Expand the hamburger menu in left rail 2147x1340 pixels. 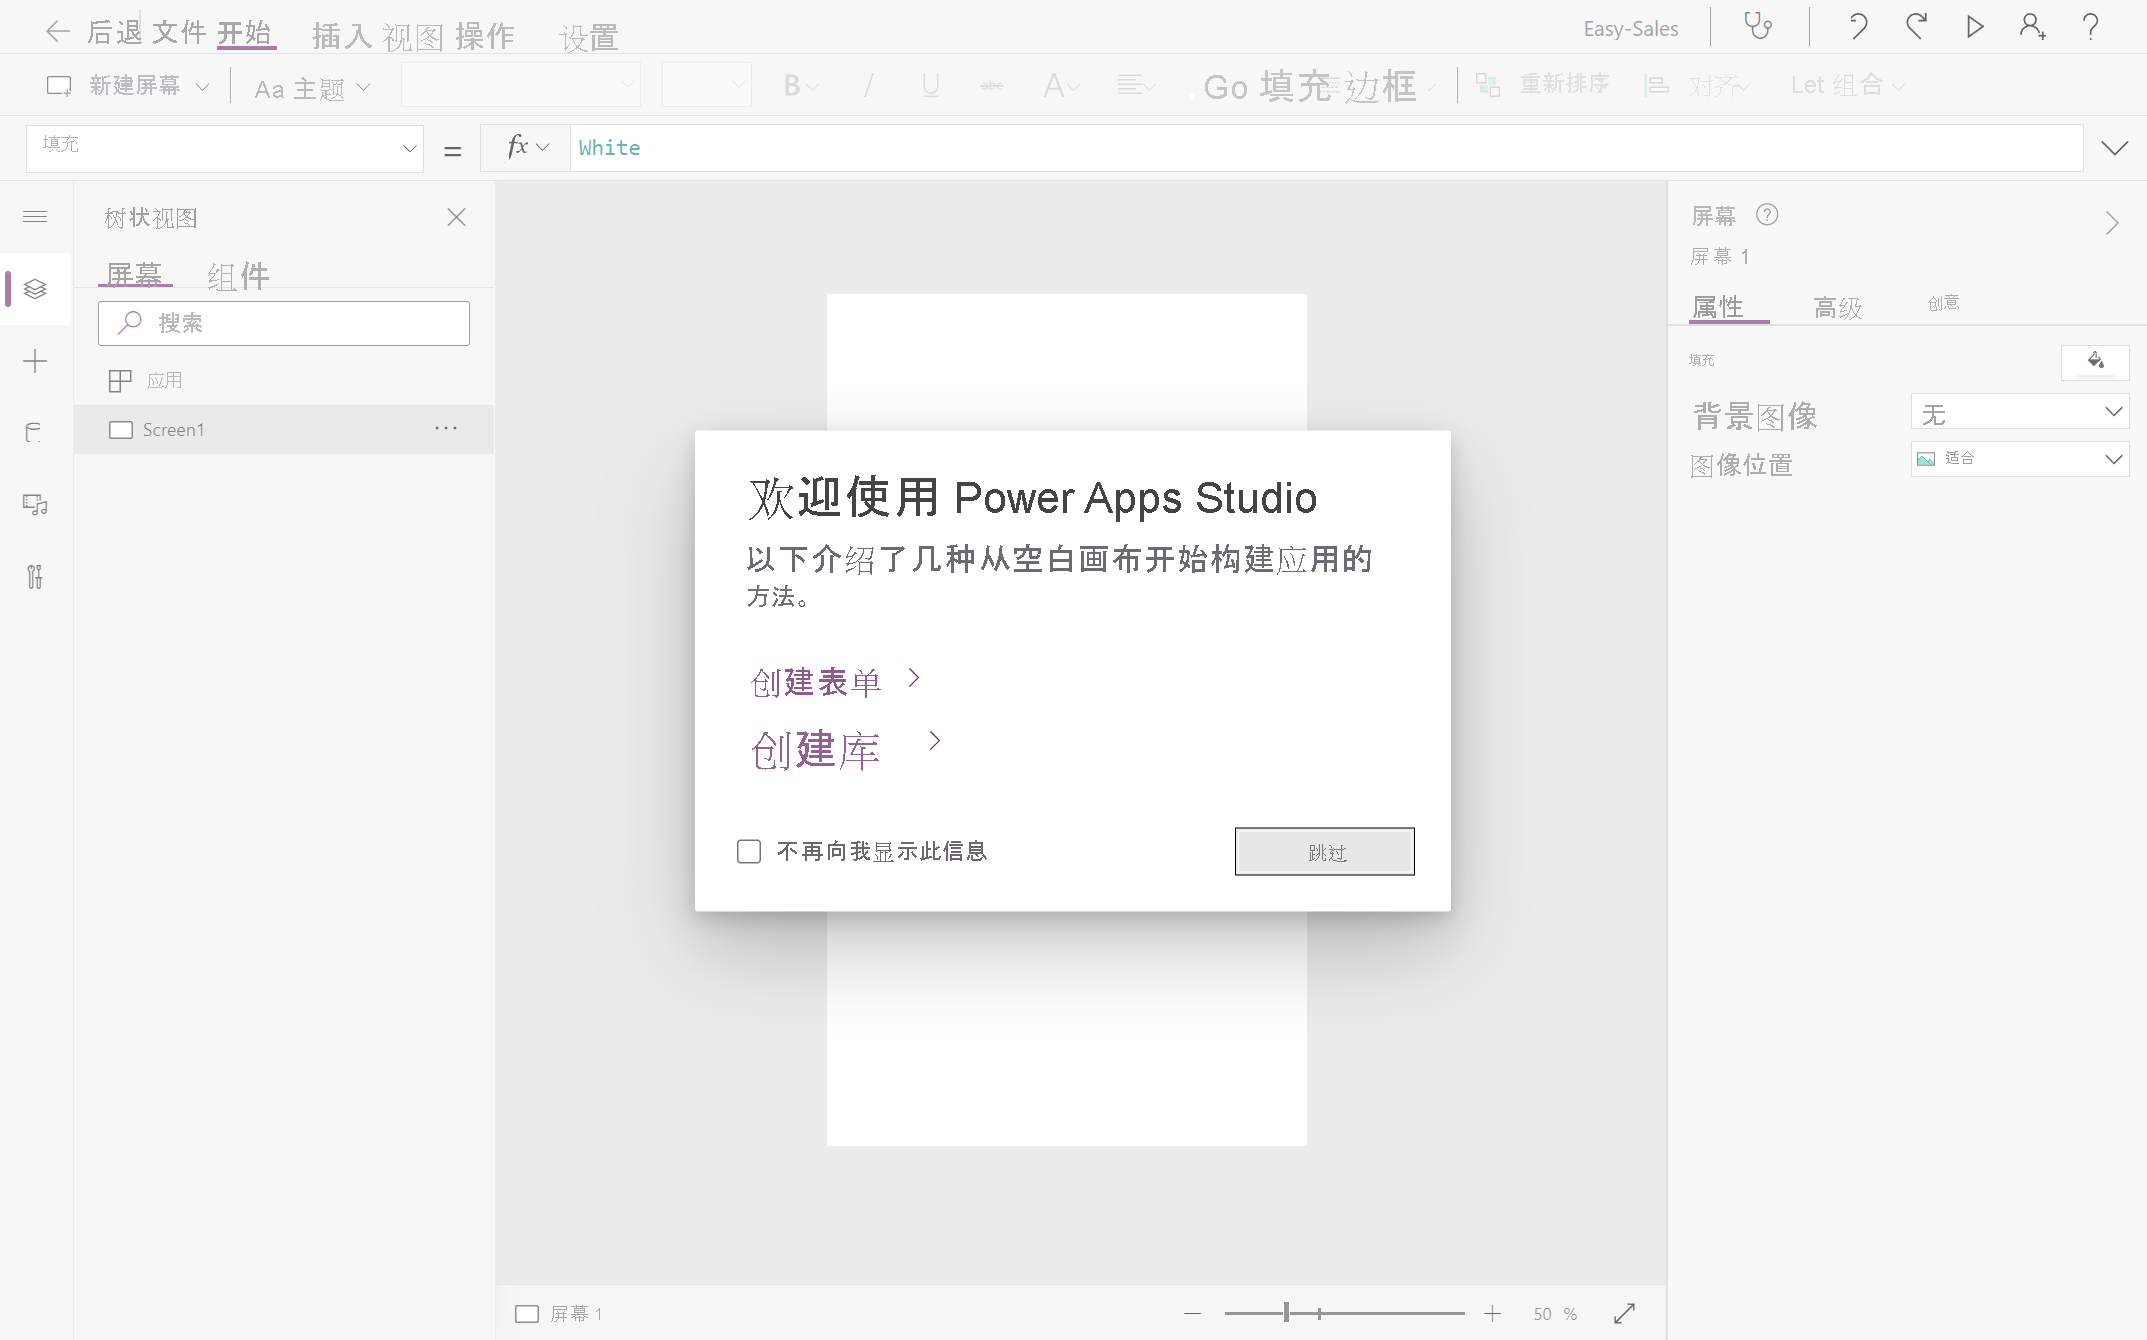[x=35, y=217]
